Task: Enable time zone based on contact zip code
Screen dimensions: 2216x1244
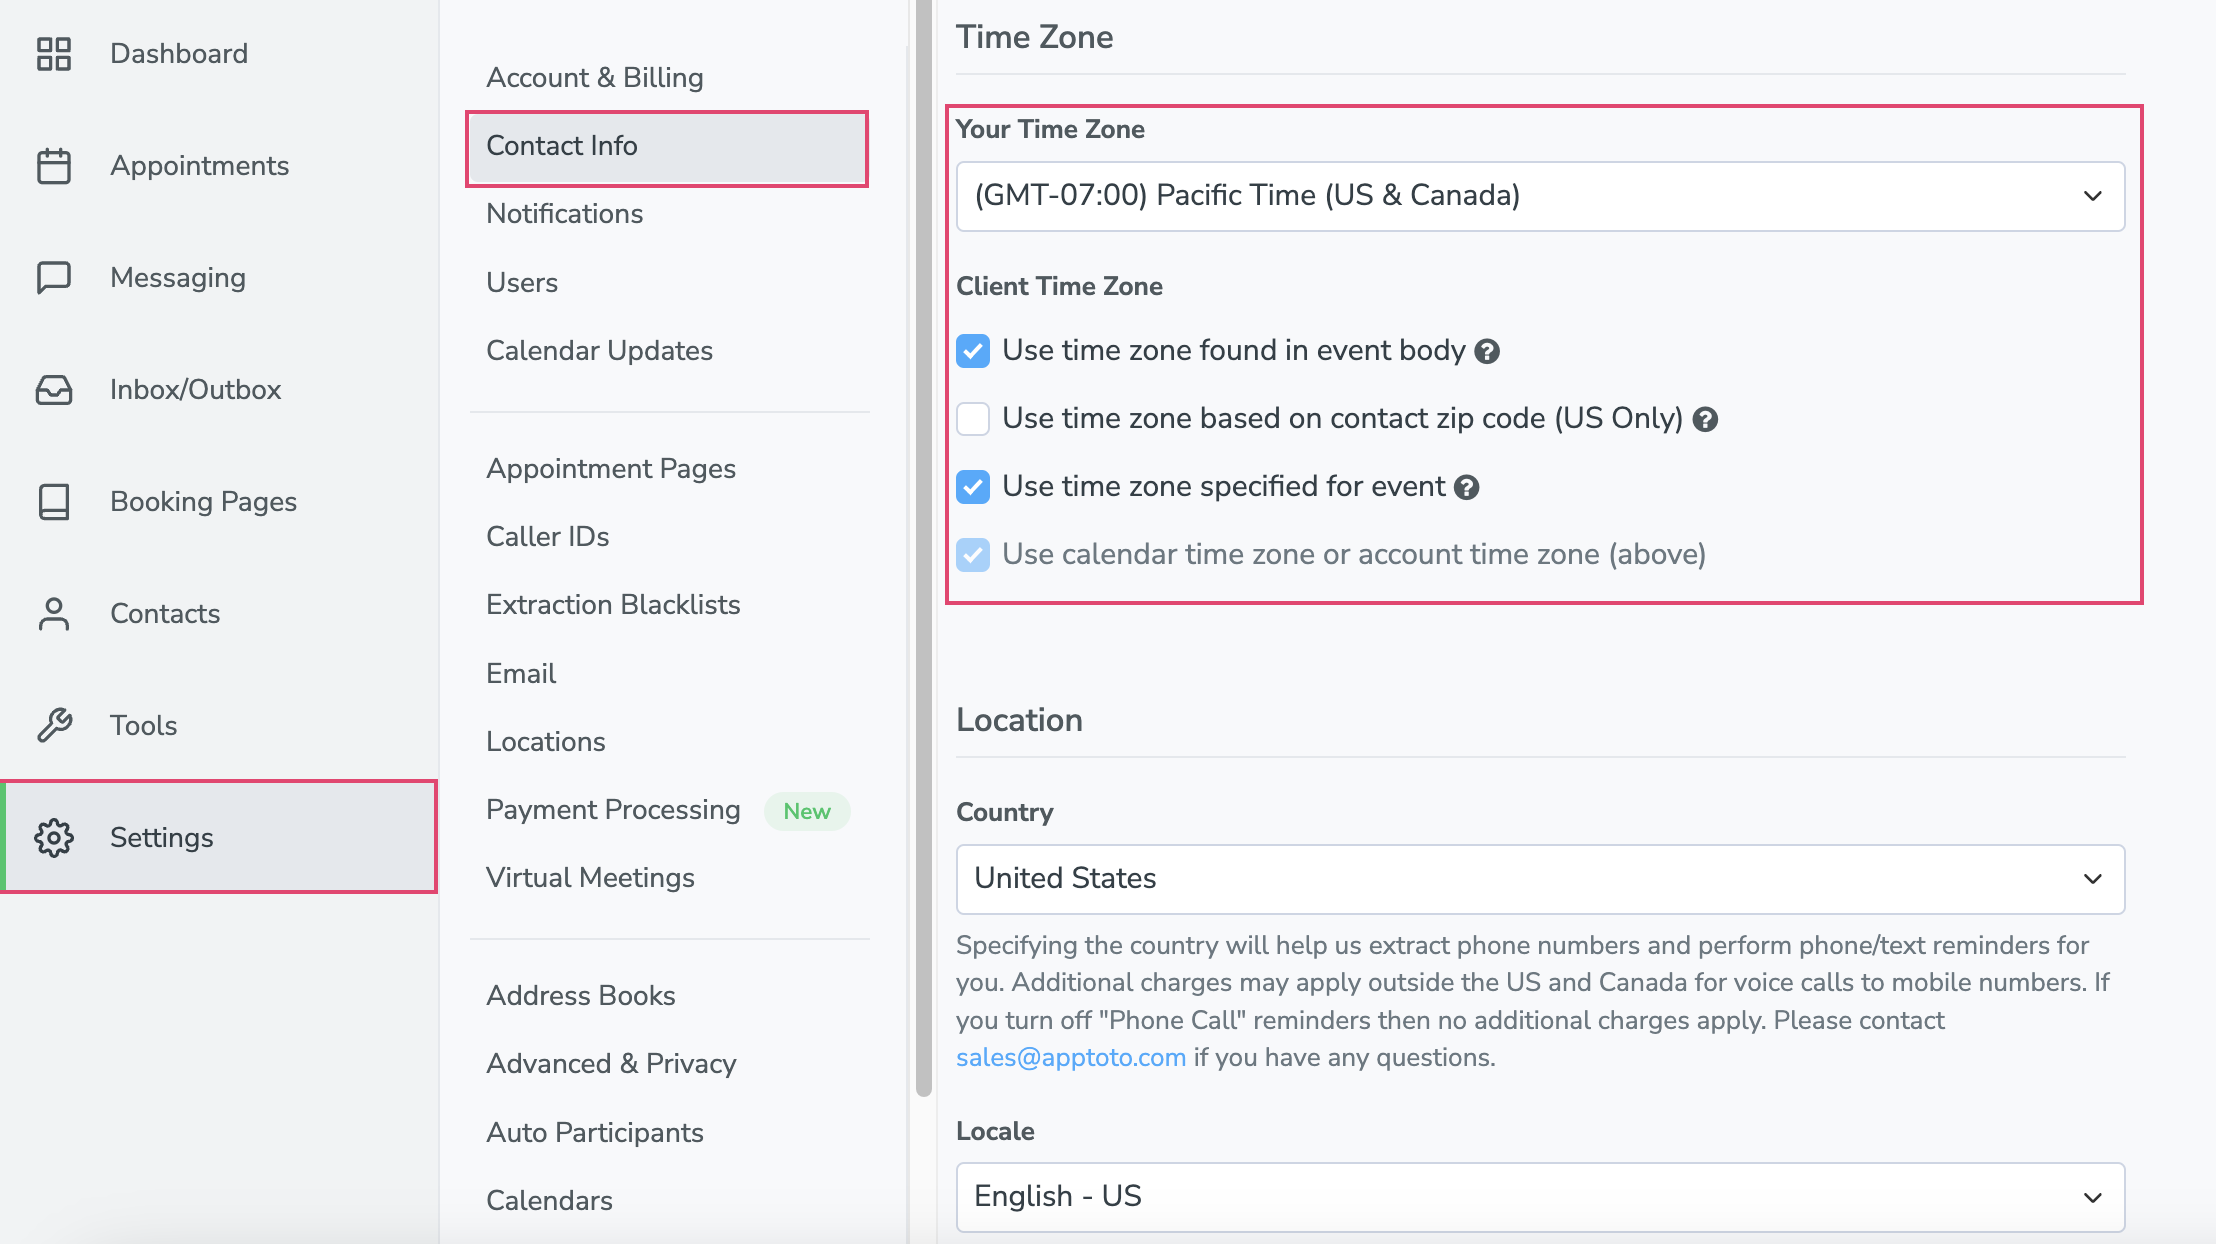Action: click(x=973, y=419)
